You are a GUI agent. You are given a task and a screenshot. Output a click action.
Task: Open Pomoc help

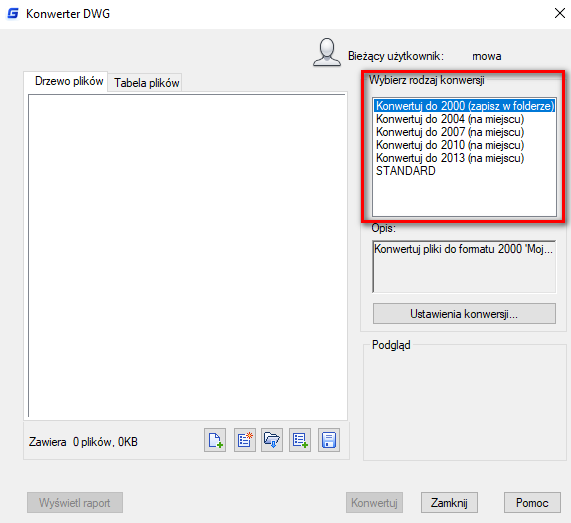(532, 503)
